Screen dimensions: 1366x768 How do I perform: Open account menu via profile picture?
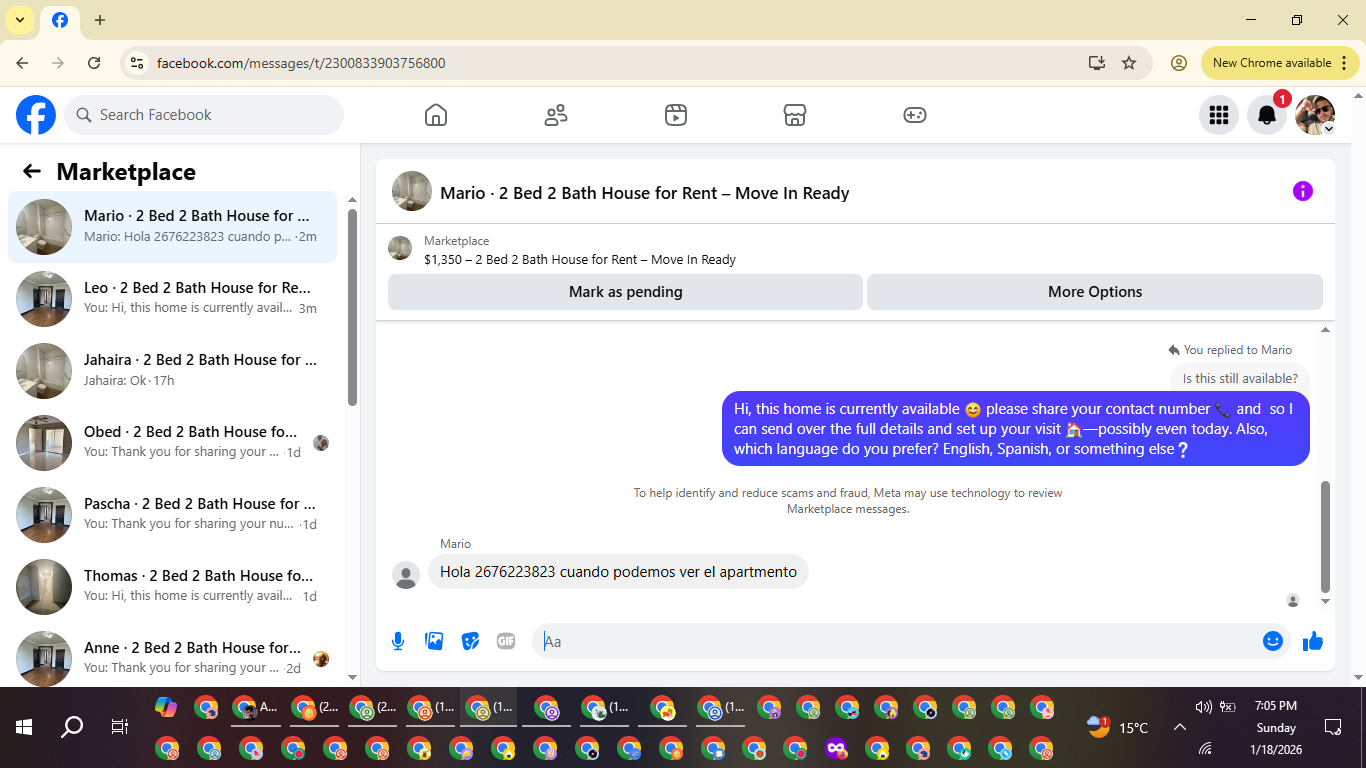tap(1315, 115)
